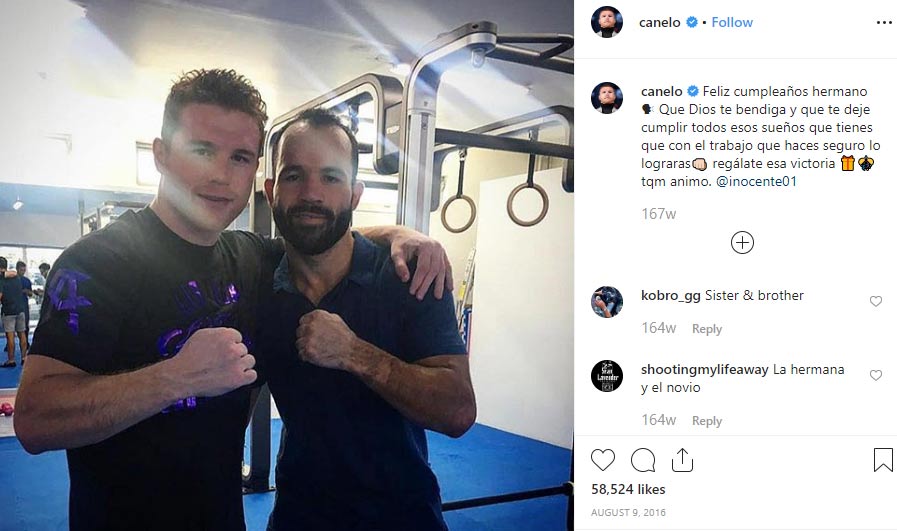Open canelo profile picture in the header
This screenshot has height=531, width=897.
[606, 22]
